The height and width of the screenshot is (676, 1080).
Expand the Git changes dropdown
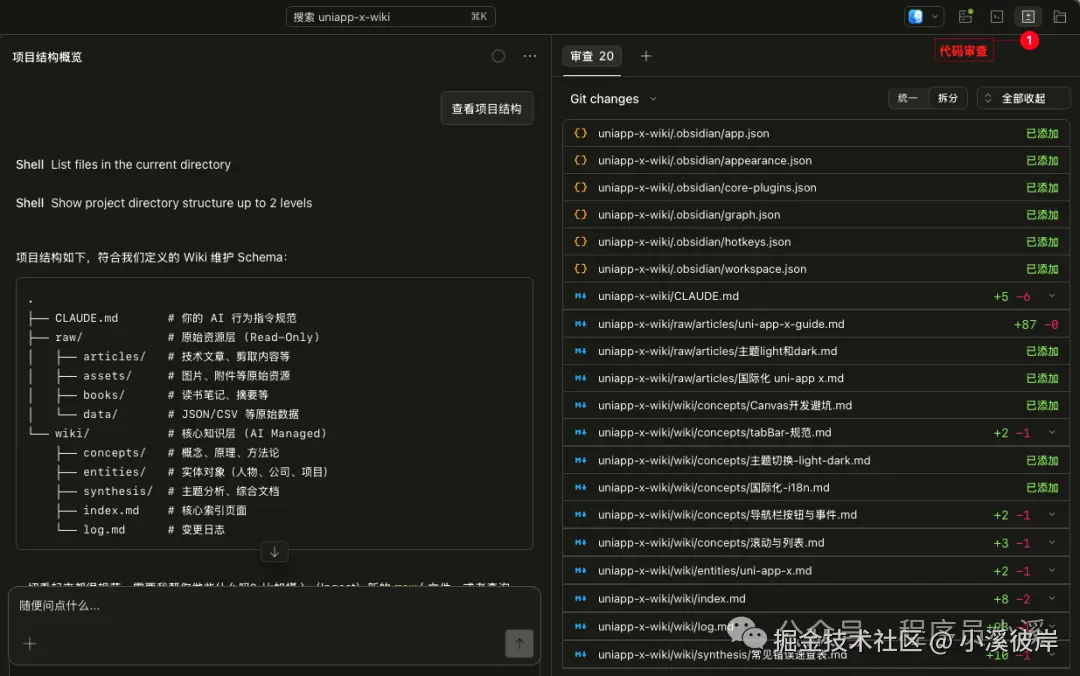(613, 99)
